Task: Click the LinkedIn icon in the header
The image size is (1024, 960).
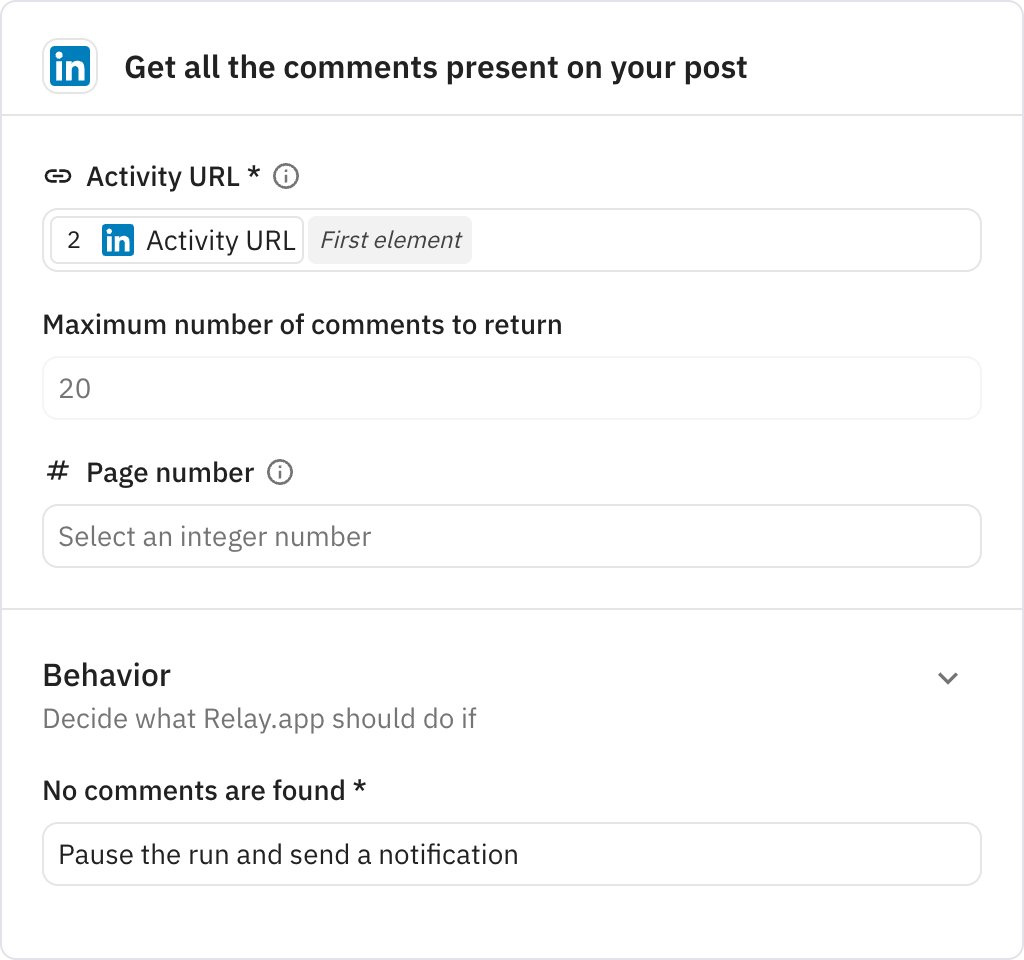Action: 69,67
